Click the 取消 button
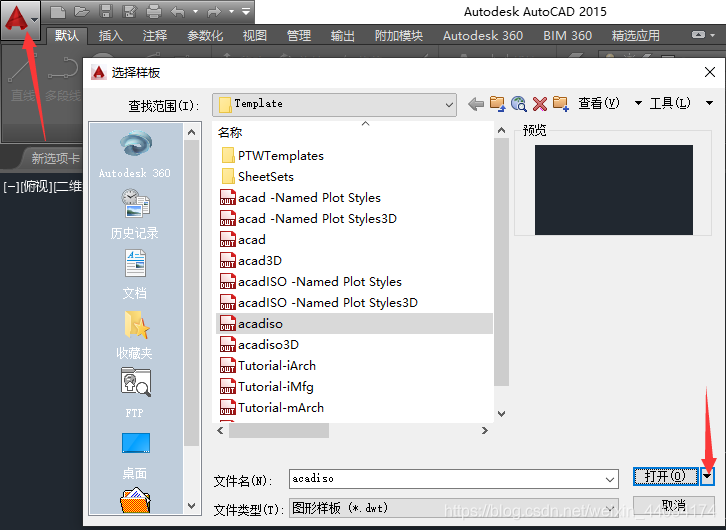The image size is (726, 530). pos(674,505)
